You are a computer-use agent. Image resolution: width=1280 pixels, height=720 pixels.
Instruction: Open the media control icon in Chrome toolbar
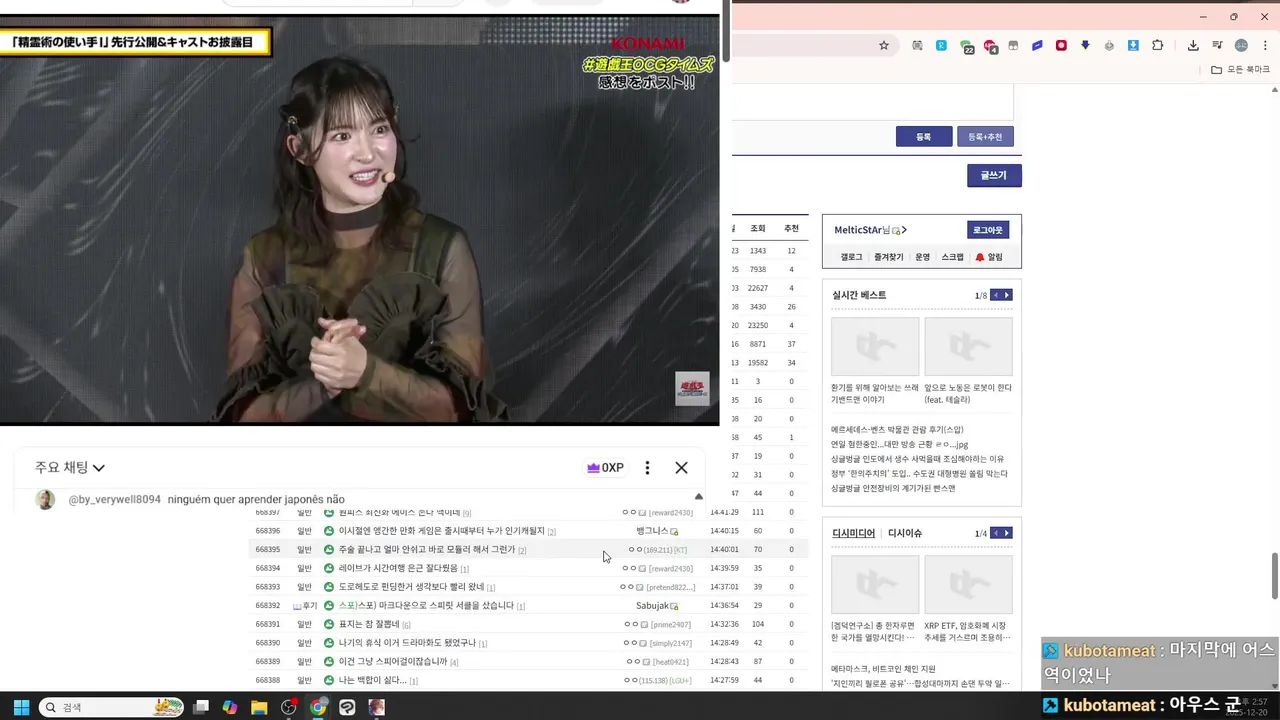[1217, 45]
